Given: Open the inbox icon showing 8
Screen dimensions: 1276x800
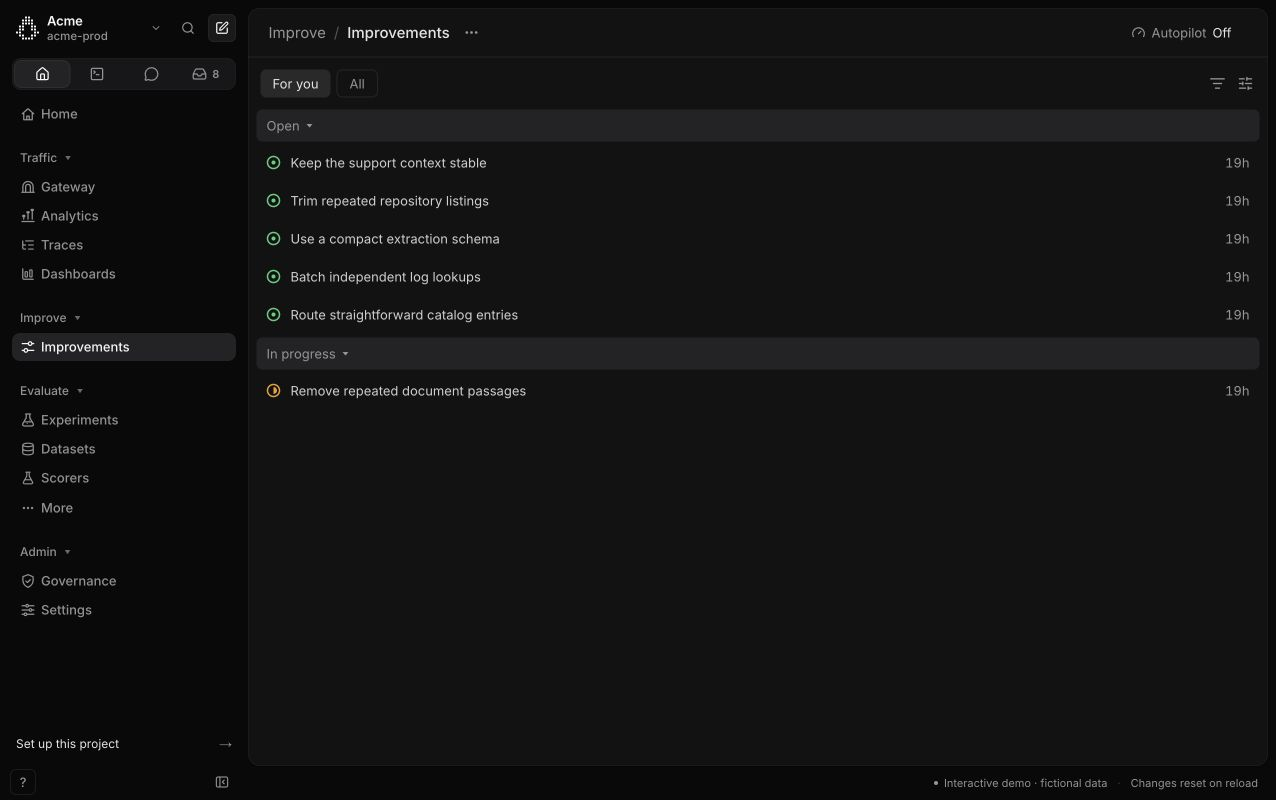Looking at the screenshot, I should tap(206, 74).
